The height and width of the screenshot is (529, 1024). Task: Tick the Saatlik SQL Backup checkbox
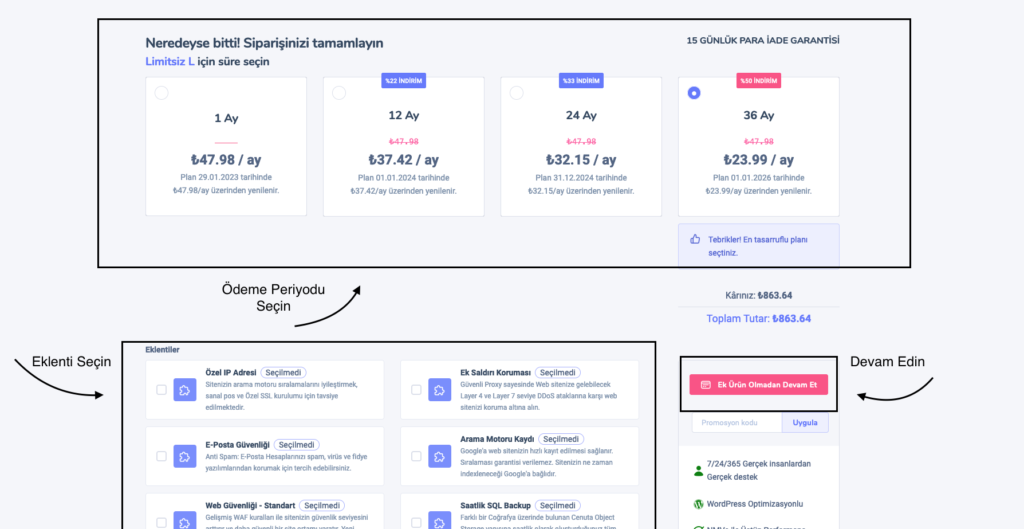416,522
